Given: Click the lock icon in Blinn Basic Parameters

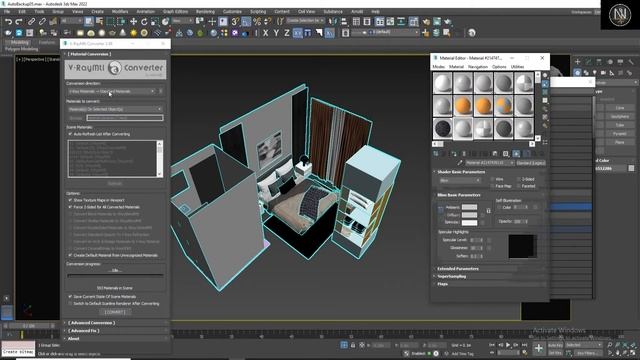Looking at the screenshot, I should click(x=488, y=211).
